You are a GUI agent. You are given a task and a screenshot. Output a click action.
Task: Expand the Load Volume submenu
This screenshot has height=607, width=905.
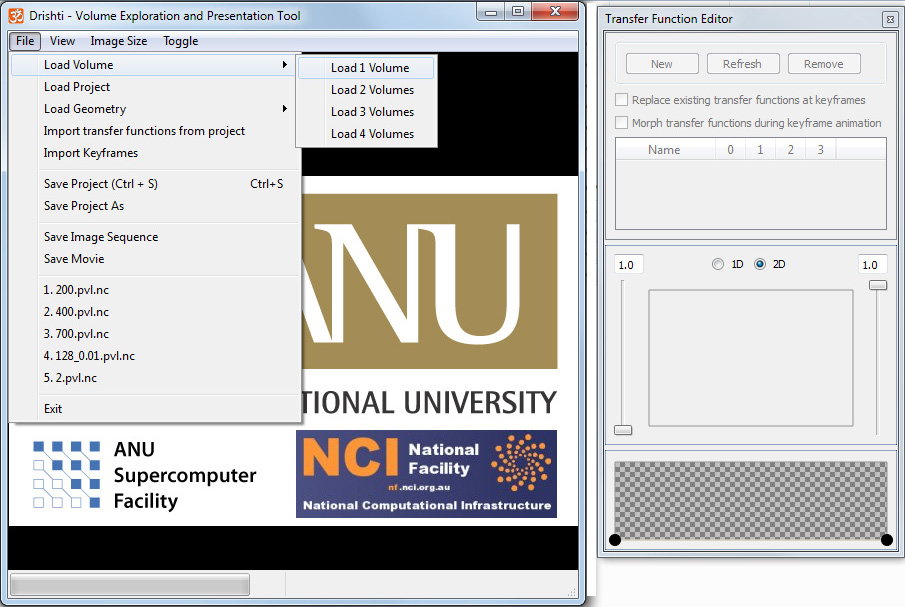[x=154, y=65]
